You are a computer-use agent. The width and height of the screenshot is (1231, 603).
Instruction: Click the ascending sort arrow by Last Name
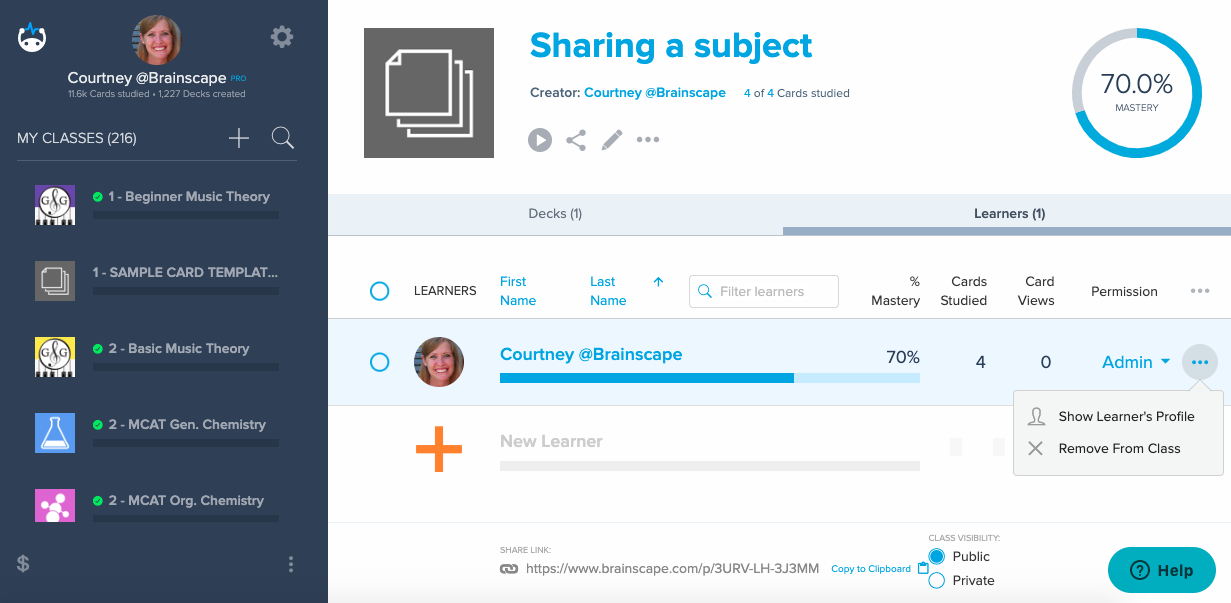(658, 282)
